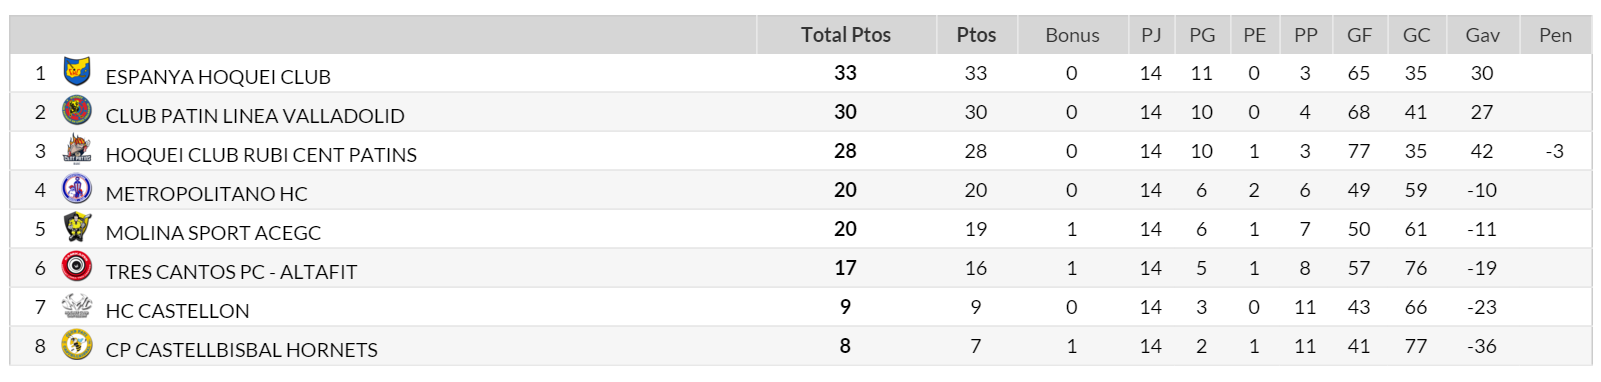Click the Metropolitano HC team badge
Viewport: 1601px width, 382px height.
click(77, 188)
